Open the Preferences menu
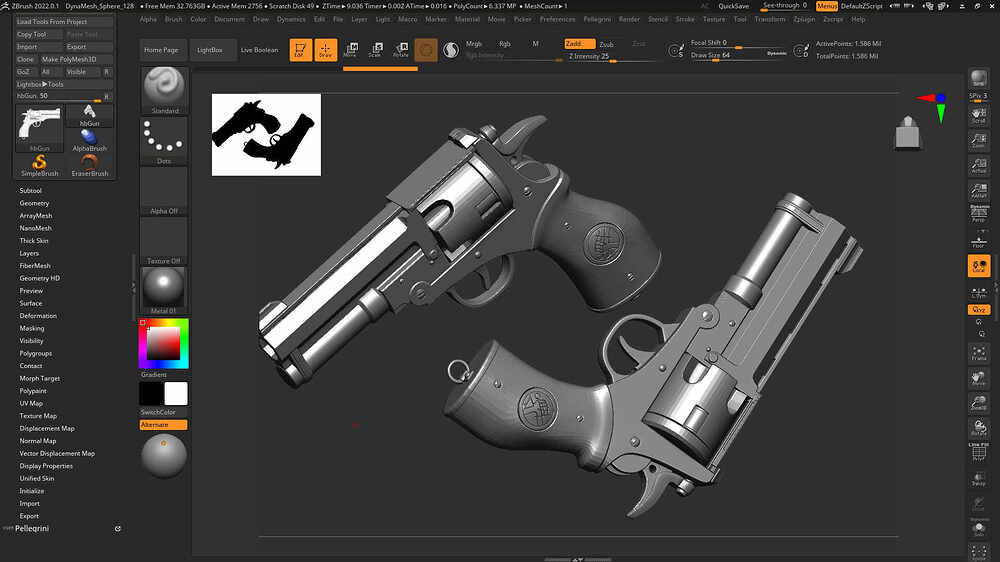The height and width of the screenshot is (562, 1000). point(557,19)
